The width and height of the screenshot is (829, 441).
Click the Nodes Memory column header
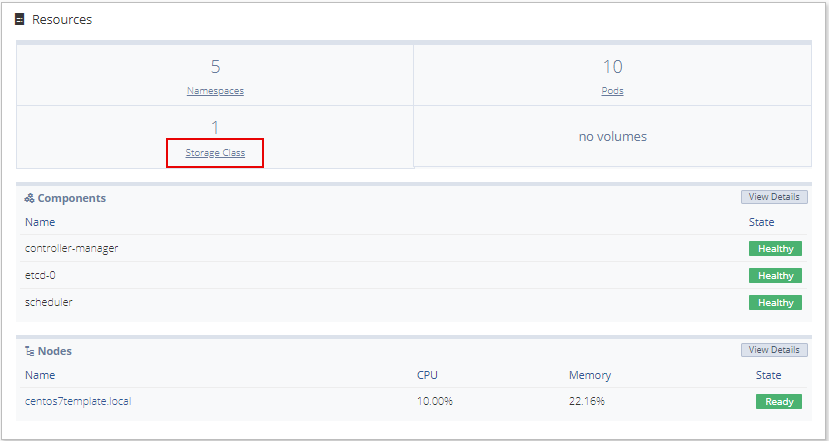point(589,375)
